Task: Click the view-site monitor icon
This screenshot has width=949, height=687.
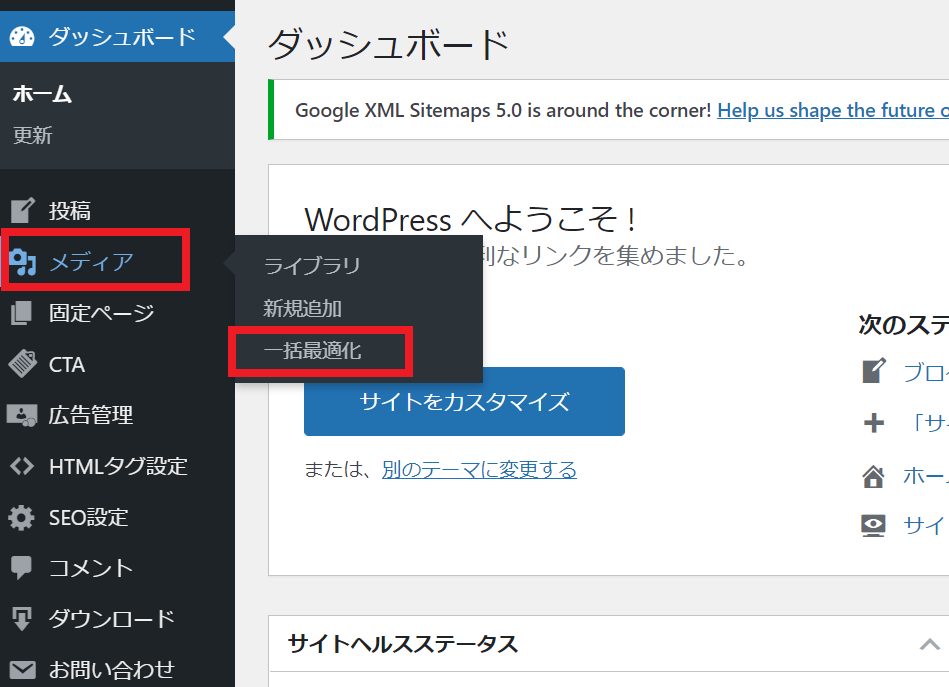Action: pos(873,525)
